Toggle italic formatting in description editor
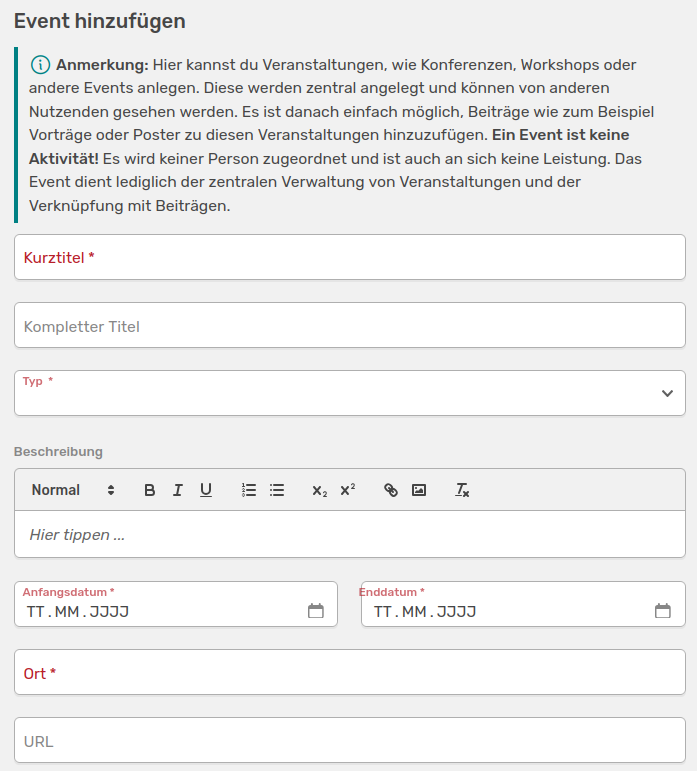The height and width of the screenshot is (771, 697). (x=177, y=490)
